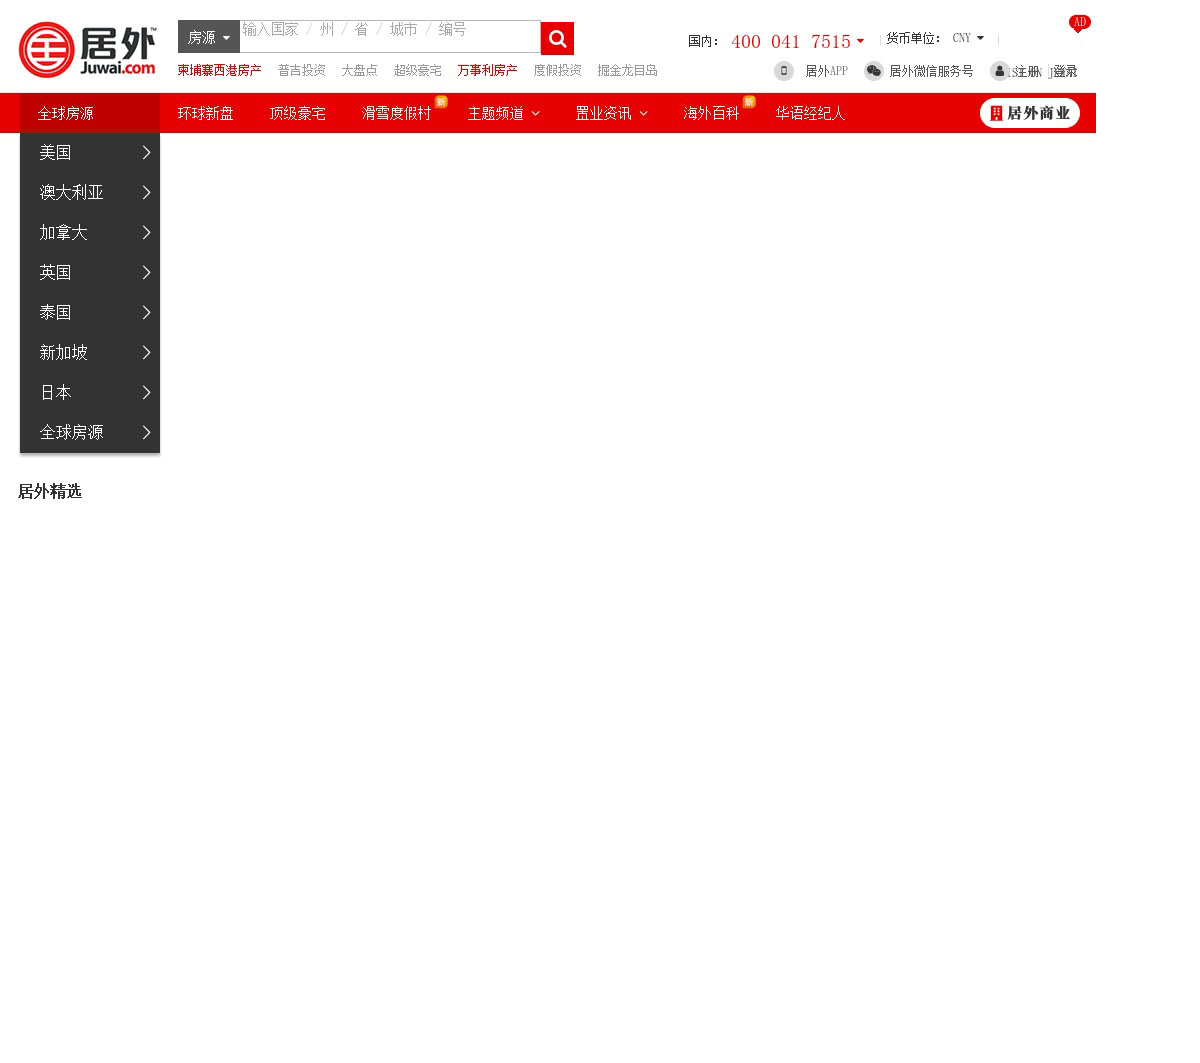Click the 居外商业 badge button
This screenshot has width=1200, height=1063.
(x=1030, y=113)
